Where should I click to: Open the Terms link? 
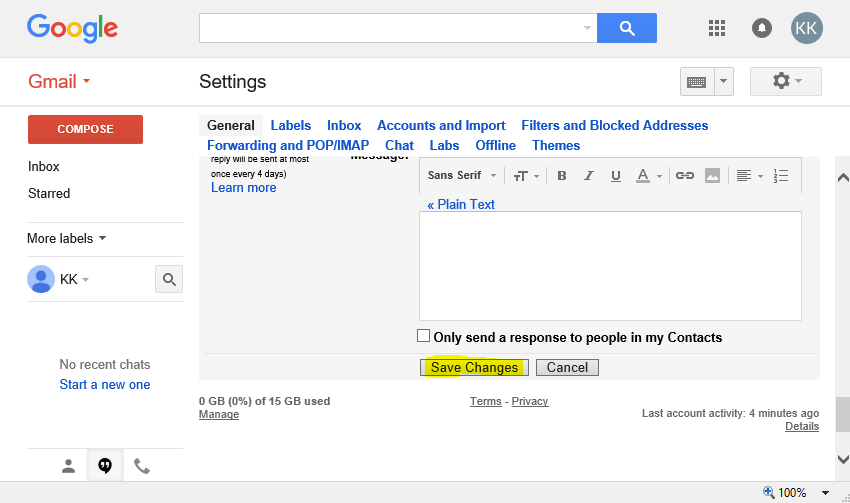486,401
